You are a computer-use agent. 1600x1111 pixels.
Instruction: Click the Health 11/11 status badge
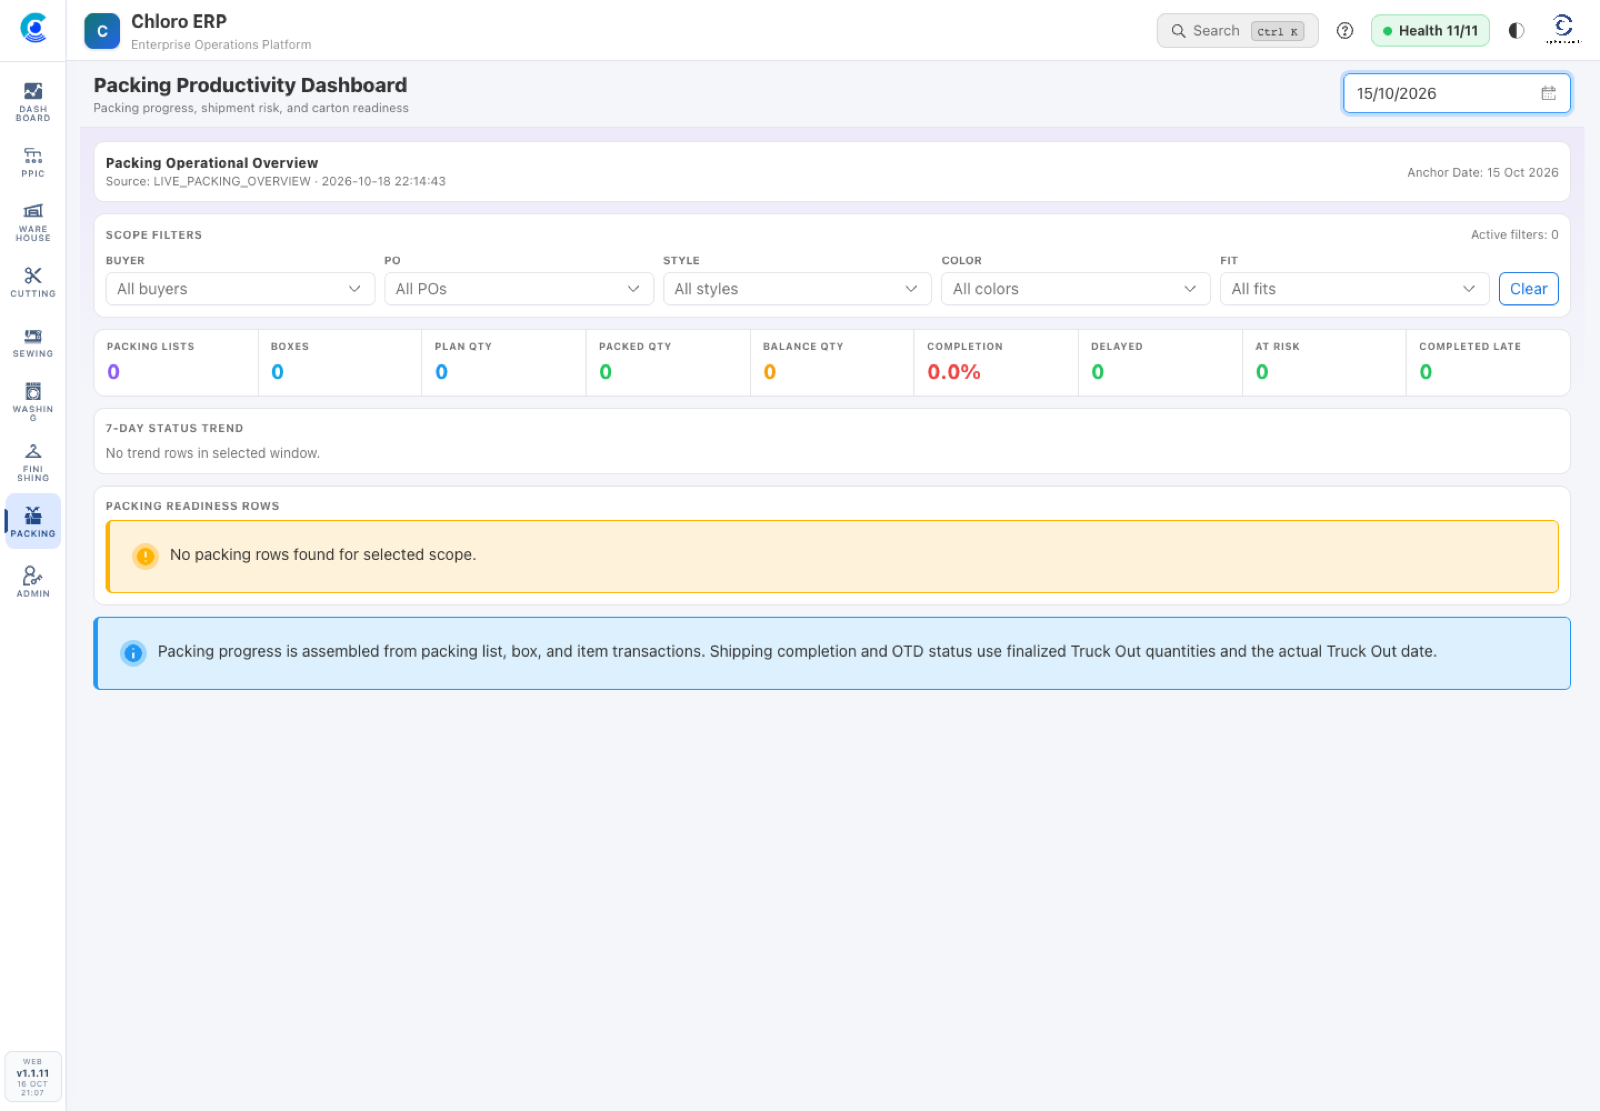[1430, 31]
